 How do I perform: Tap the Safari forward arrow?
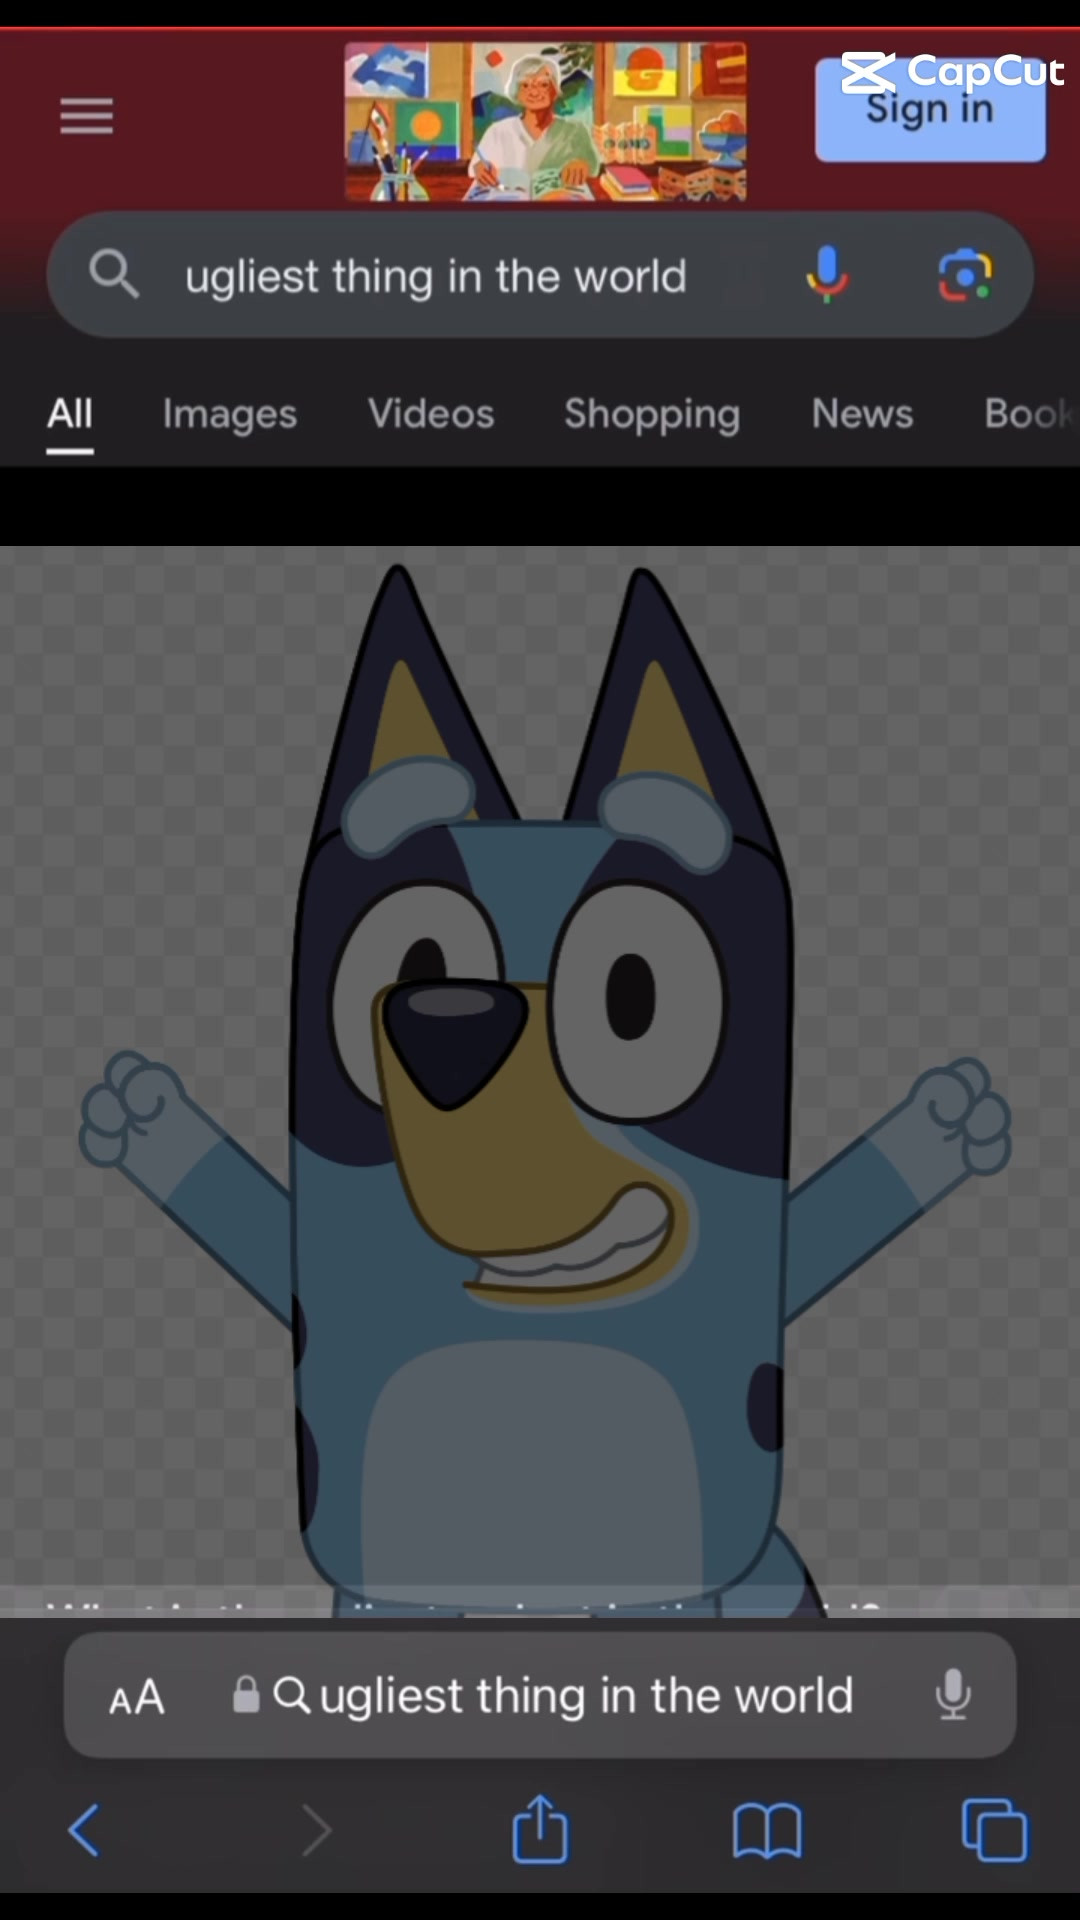[316, 1830]
